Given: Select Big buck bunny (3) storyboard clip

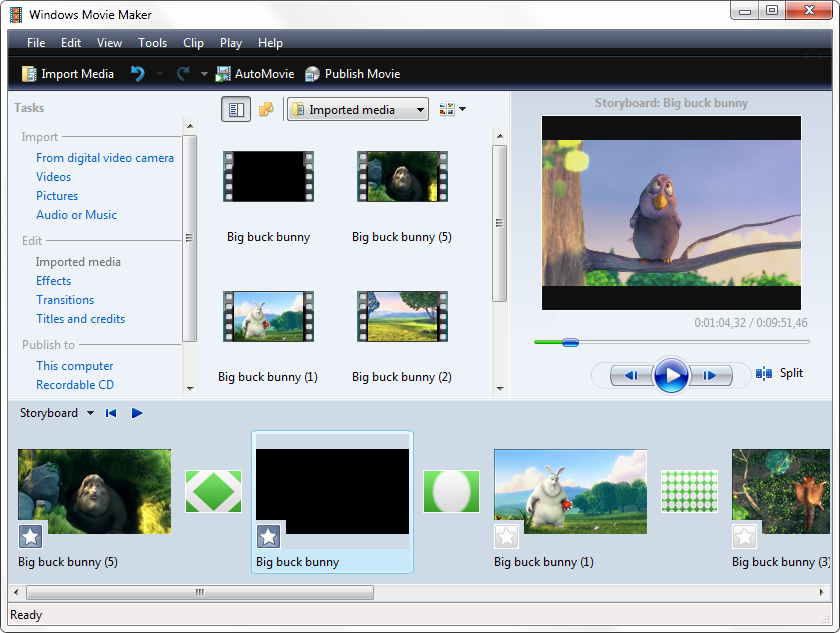Looking at the screenshot, I should 781,491.
